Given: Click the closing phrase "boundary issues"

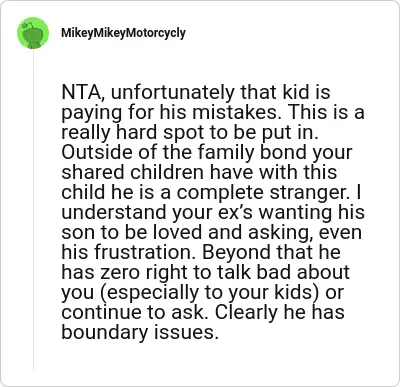Looking at the screenshot, I should tap(140, 332).
